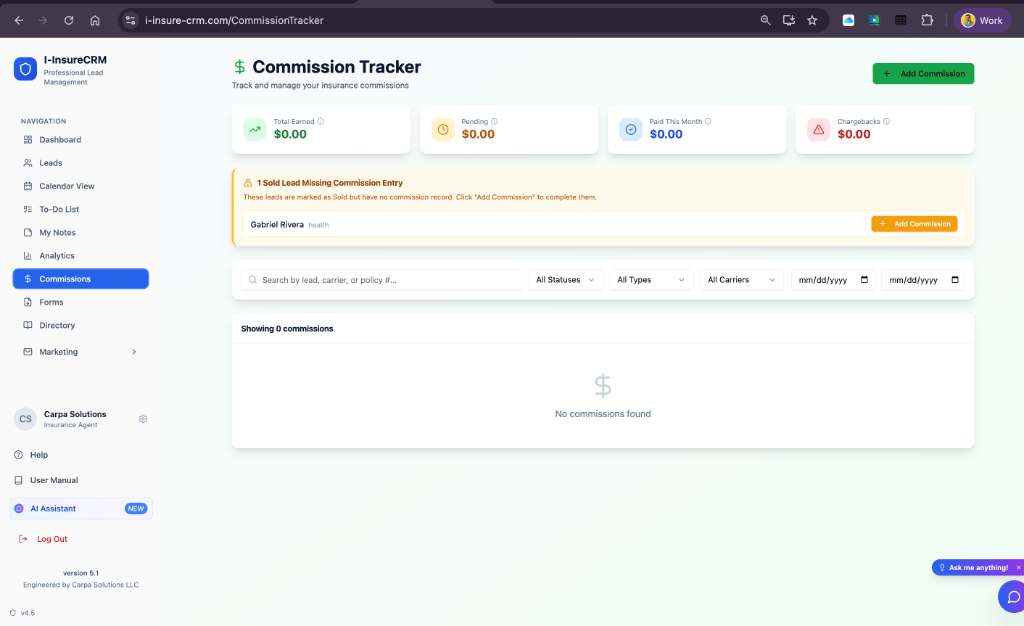Click the Commission Tracker dollar icon
Screen dimensions: 1024x626
pyautogui.click(x=240, y=67)
